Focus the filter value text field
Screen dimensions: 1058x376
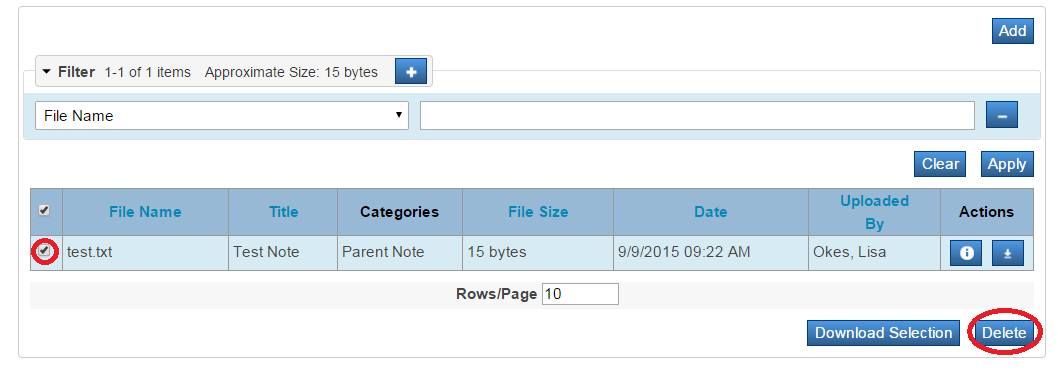pos(698,115)
